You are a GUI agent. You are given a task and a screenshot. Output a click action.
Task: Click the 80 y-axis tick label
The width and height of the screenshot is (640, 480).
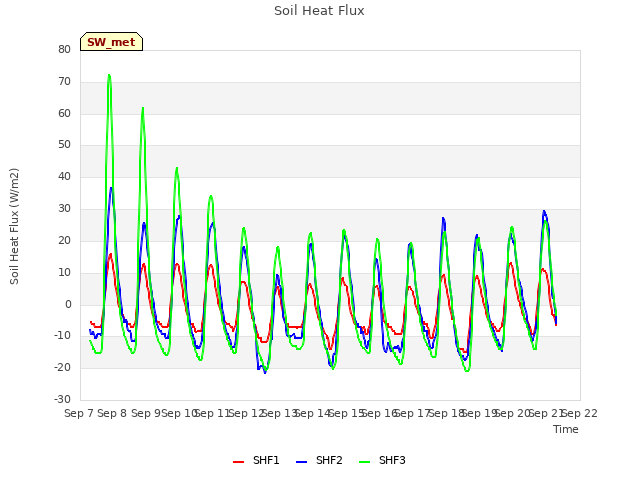point(64,49)
